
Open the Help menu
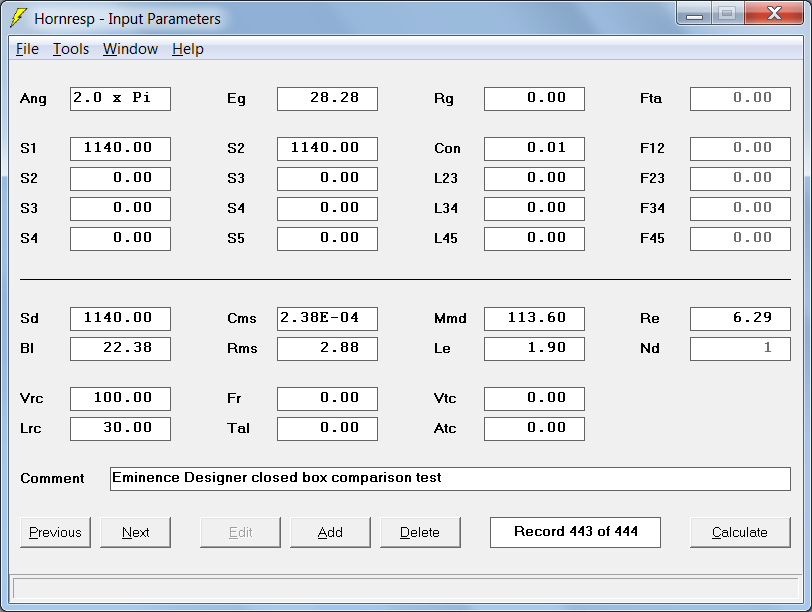(187, 49)
